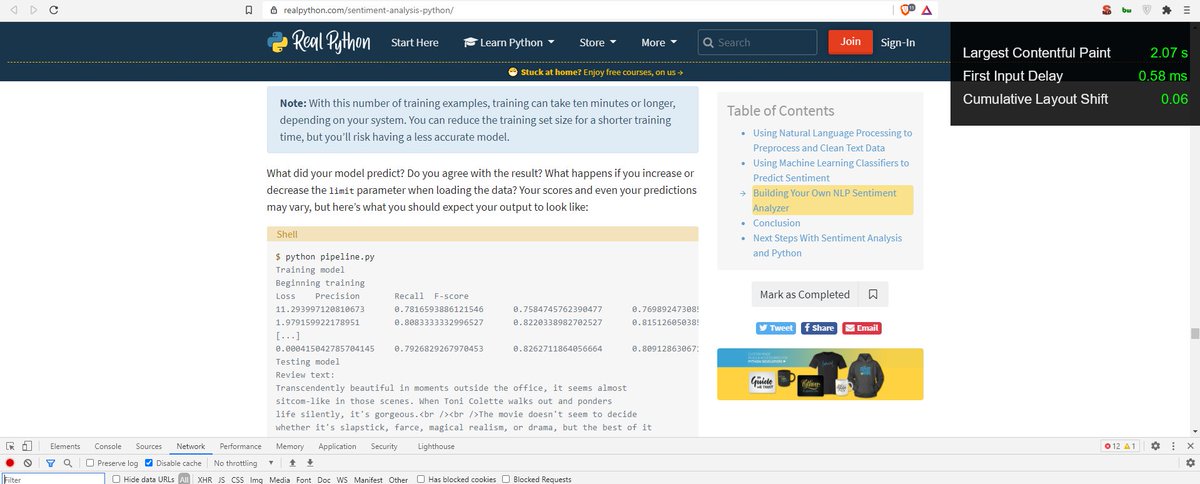Click the orange Join button
The height and width of the screenshot is (484, 1200).
pos(851,42)
